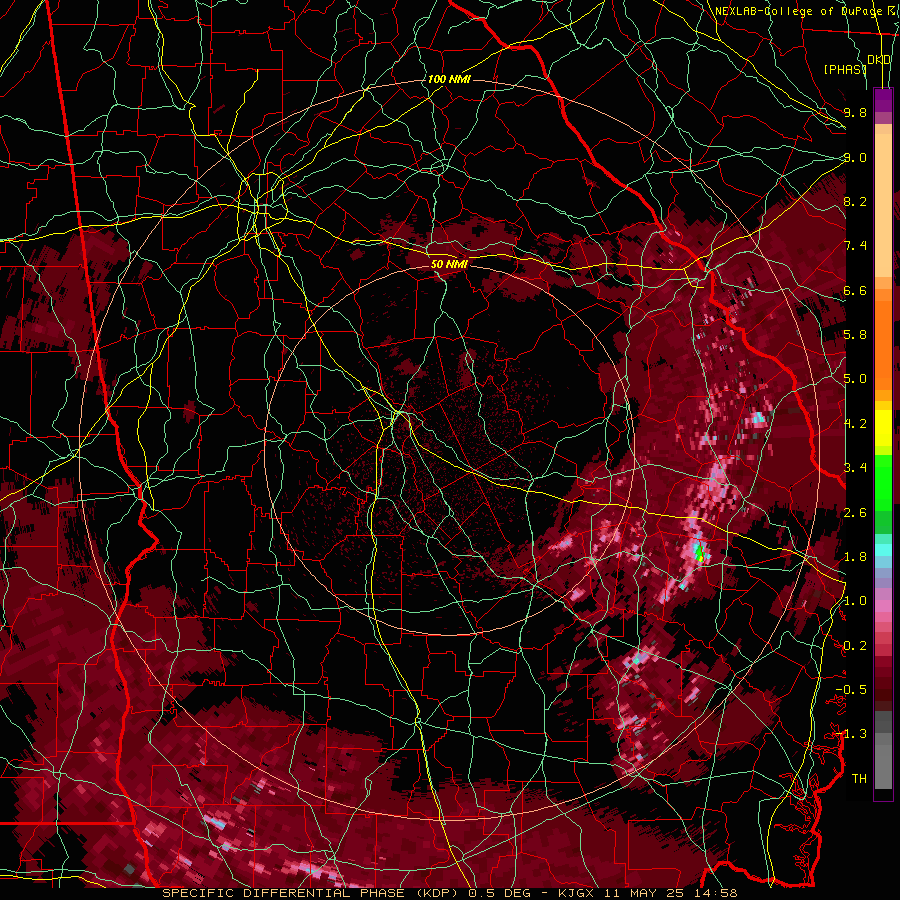Click the bright green-yellow KDP core pixel
900x900 pixels.
coord(699,554)
